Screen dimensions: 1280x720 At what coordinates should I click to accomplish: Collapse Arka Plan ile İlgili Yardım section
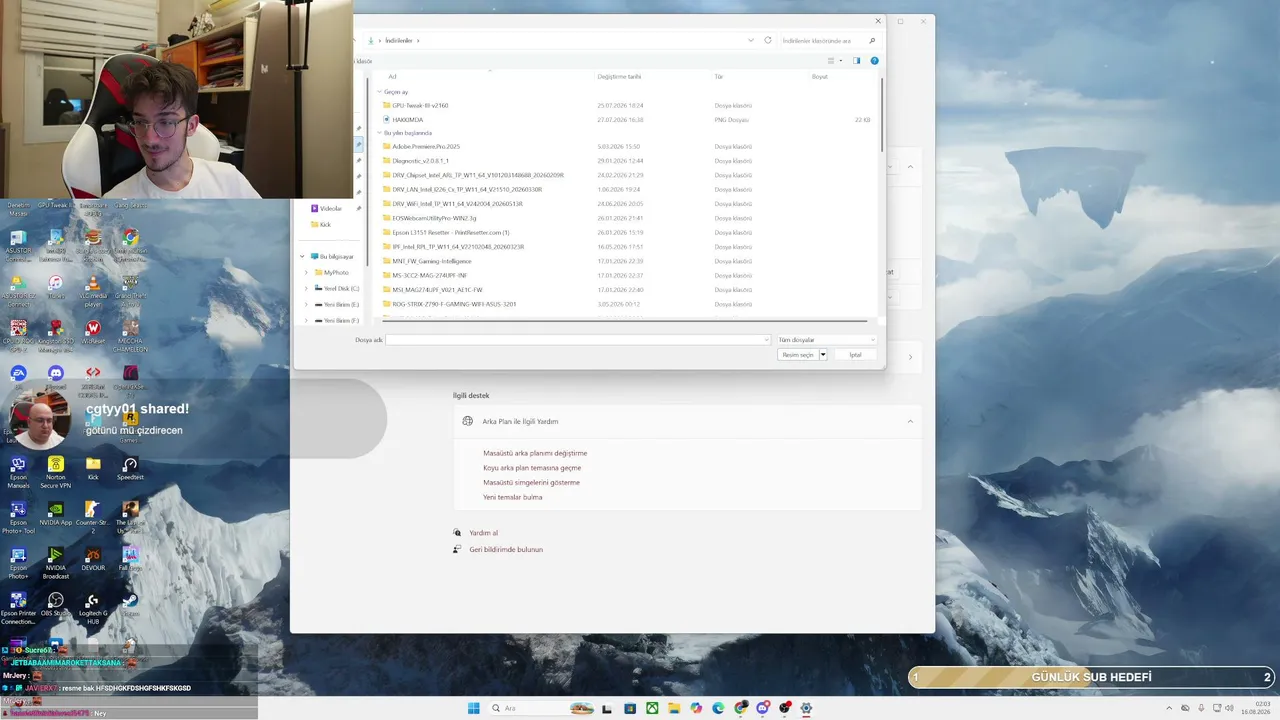pos(910,421)
